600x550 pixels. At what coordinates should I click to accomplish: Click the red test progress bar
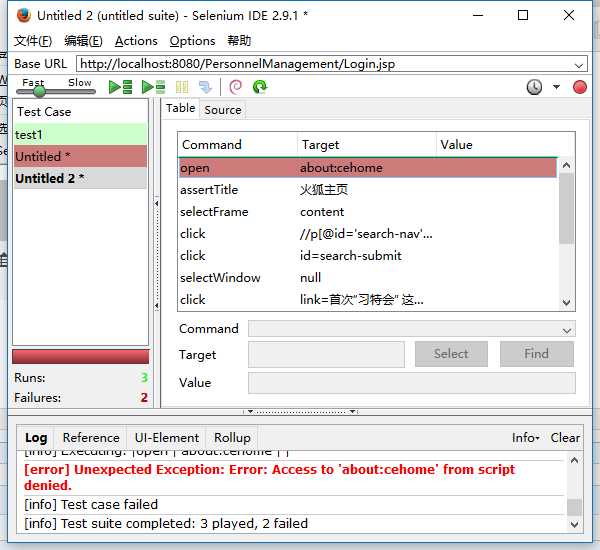80,356
